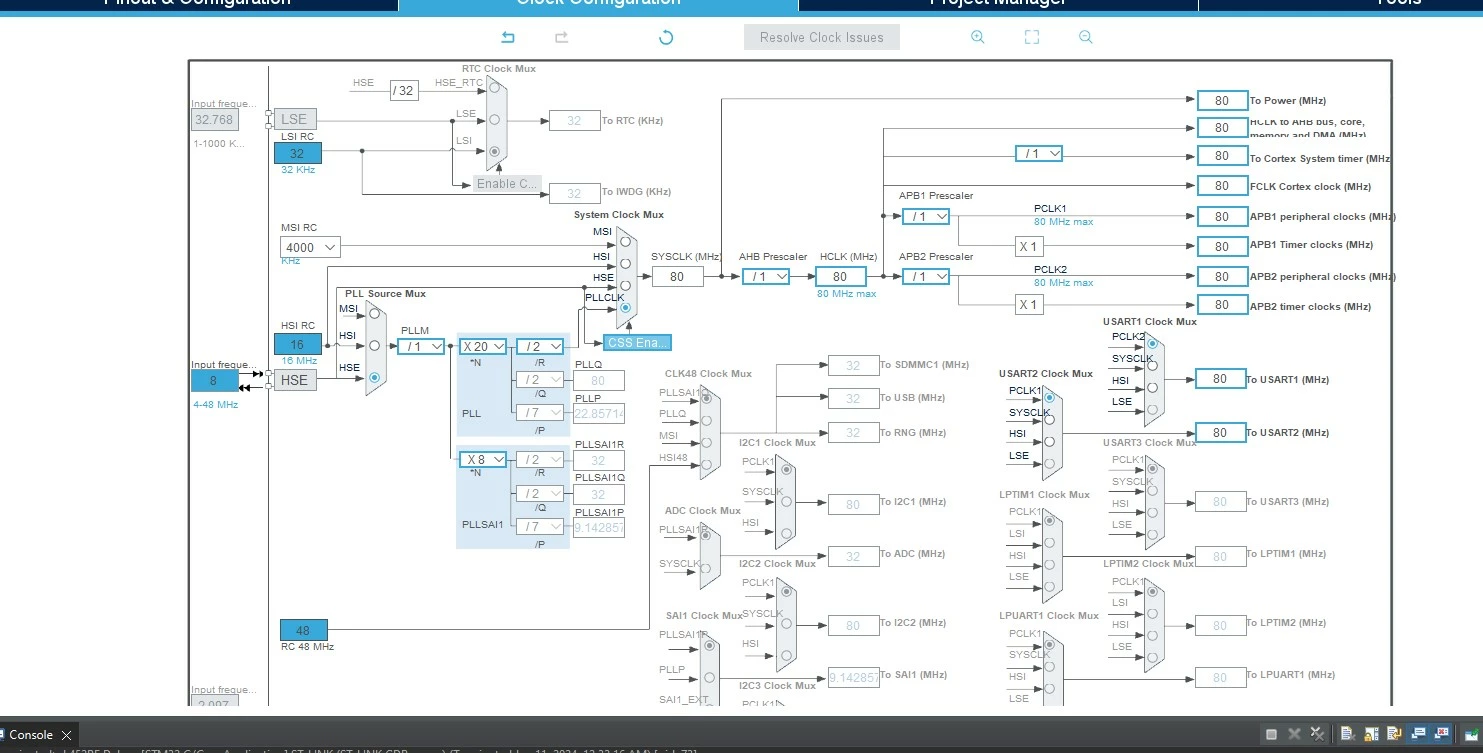Image resolution: width=1483 pixels, height=753 pixels.
Task: Click the undo arrow icon
Action: [x=508, y=37]
